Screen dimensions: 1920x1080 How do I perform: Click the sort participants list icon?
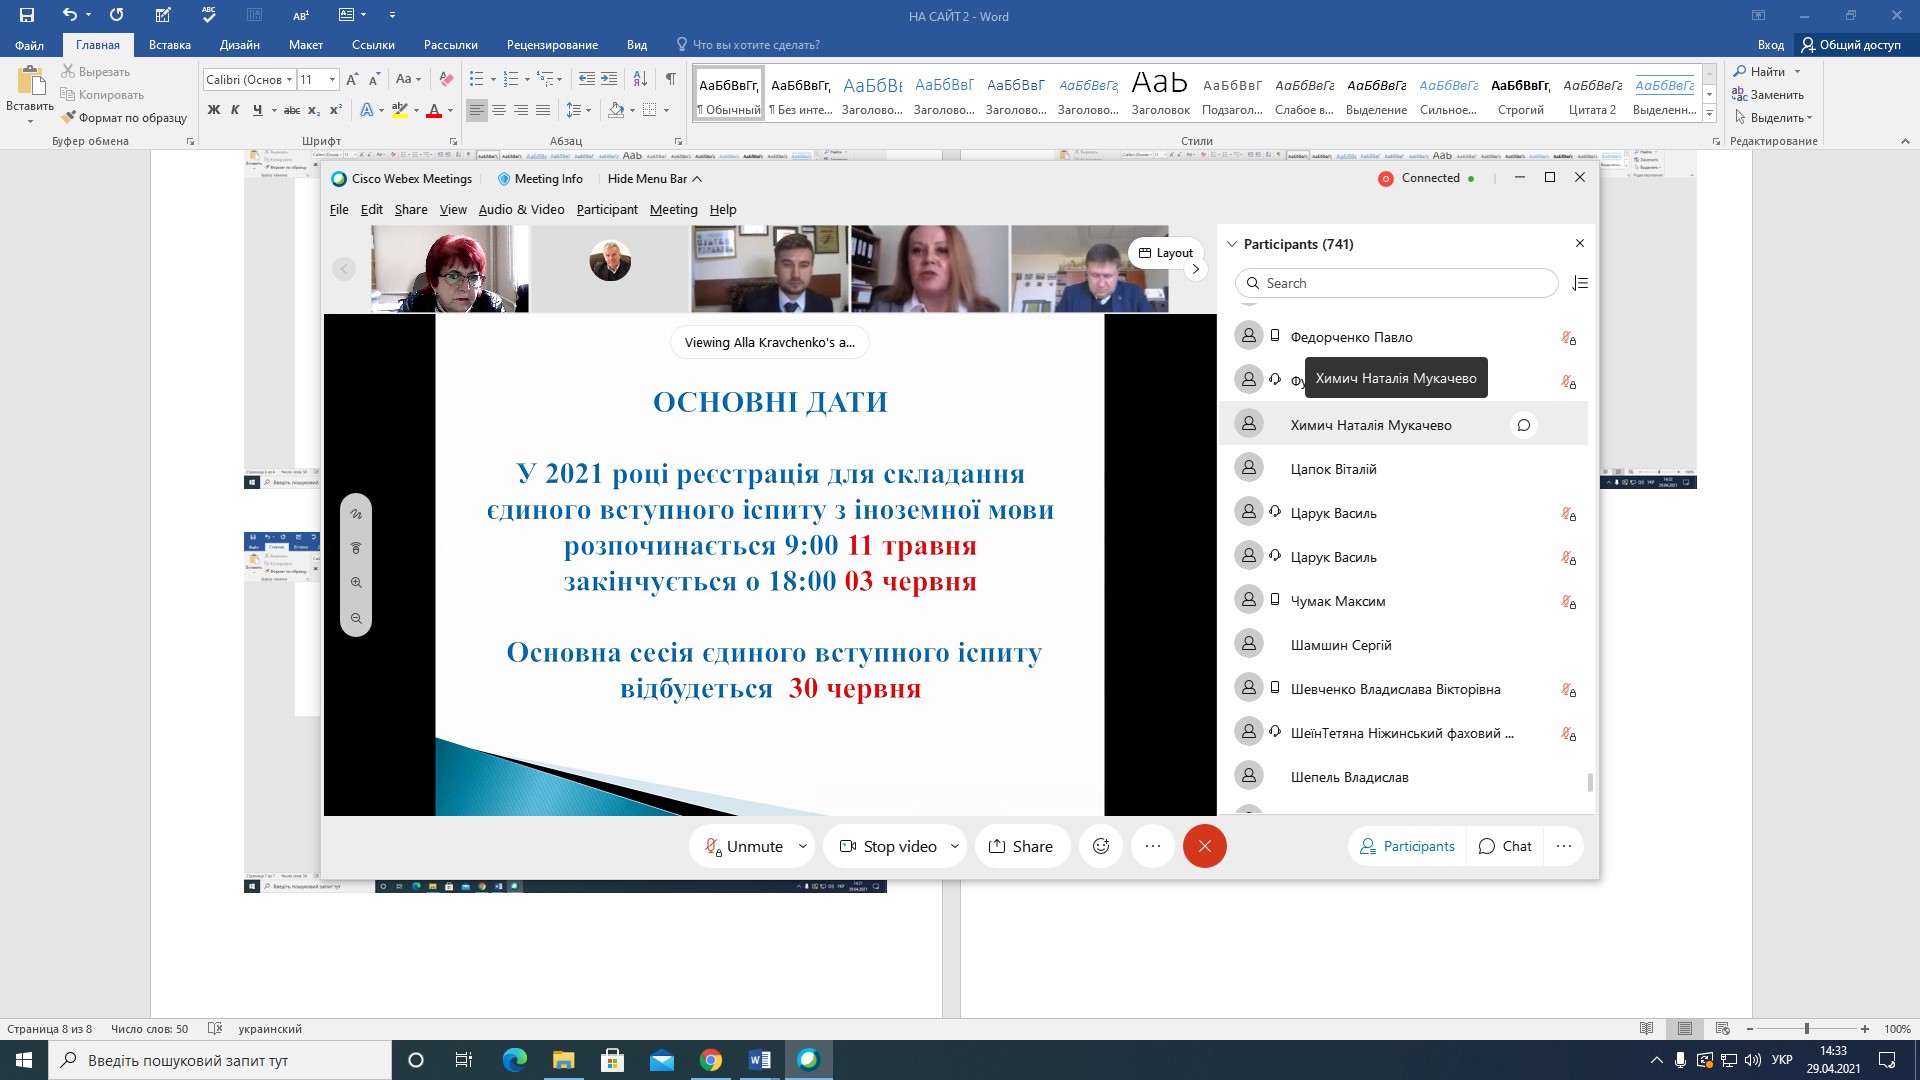(x=1580, y=284)
